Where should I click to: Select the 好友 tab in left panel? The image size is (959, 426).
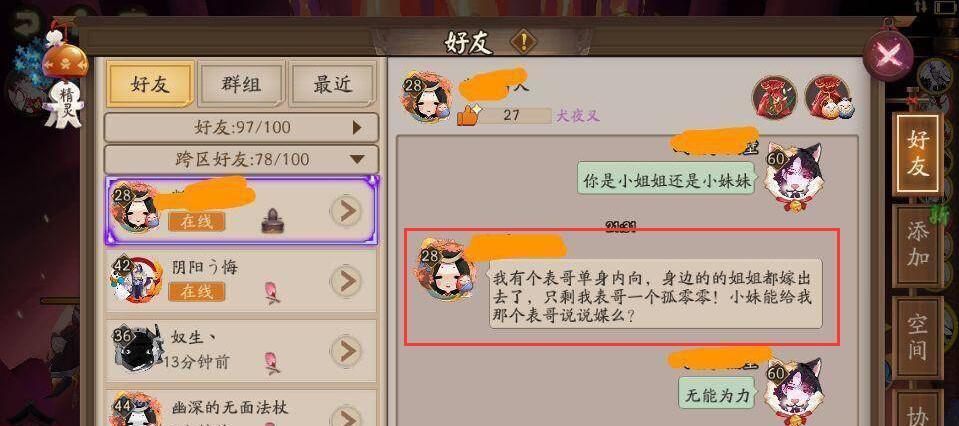(150, 84)
